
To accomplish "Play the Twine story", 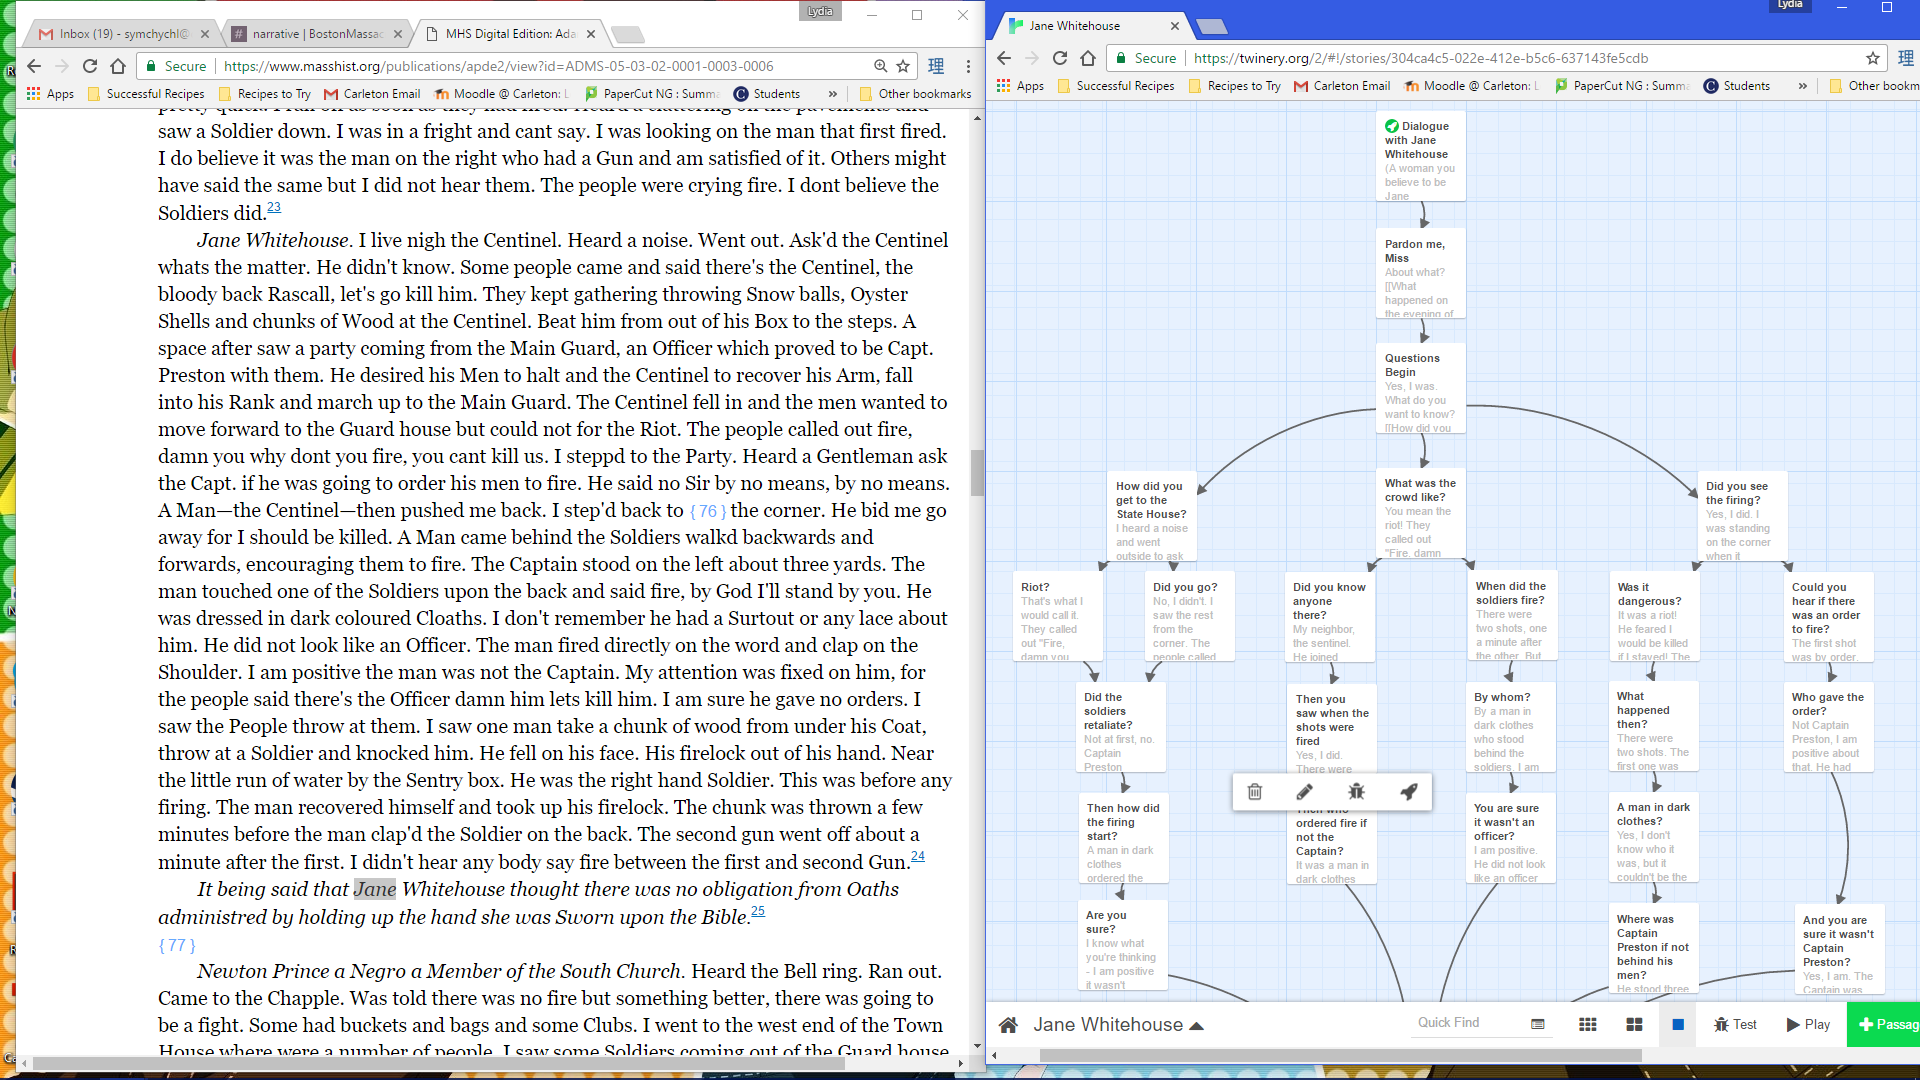I will (1808, 1025).
